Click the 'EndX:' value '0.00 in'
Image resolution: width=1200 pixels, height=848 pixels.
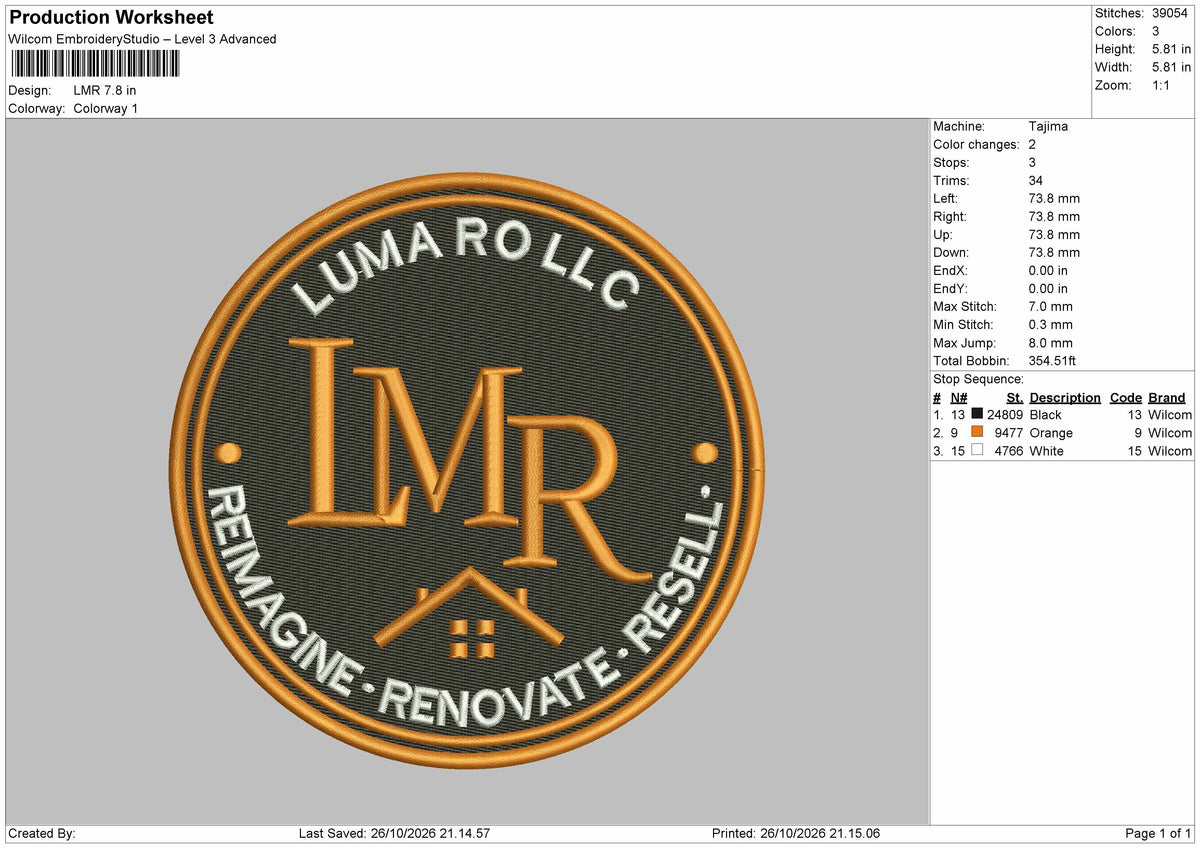click(1048, 271)
